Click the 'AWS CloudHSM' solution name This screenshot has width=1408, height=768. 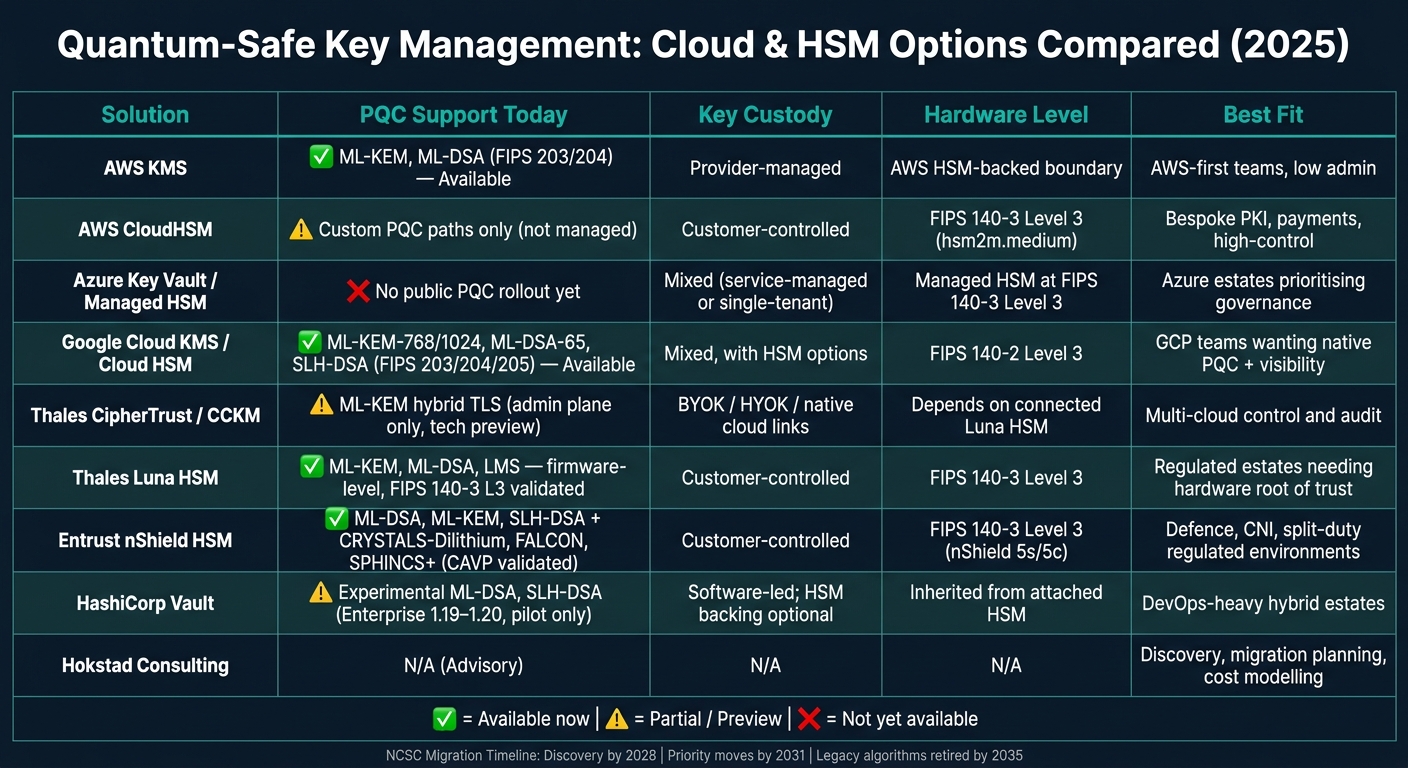point(145,229)
